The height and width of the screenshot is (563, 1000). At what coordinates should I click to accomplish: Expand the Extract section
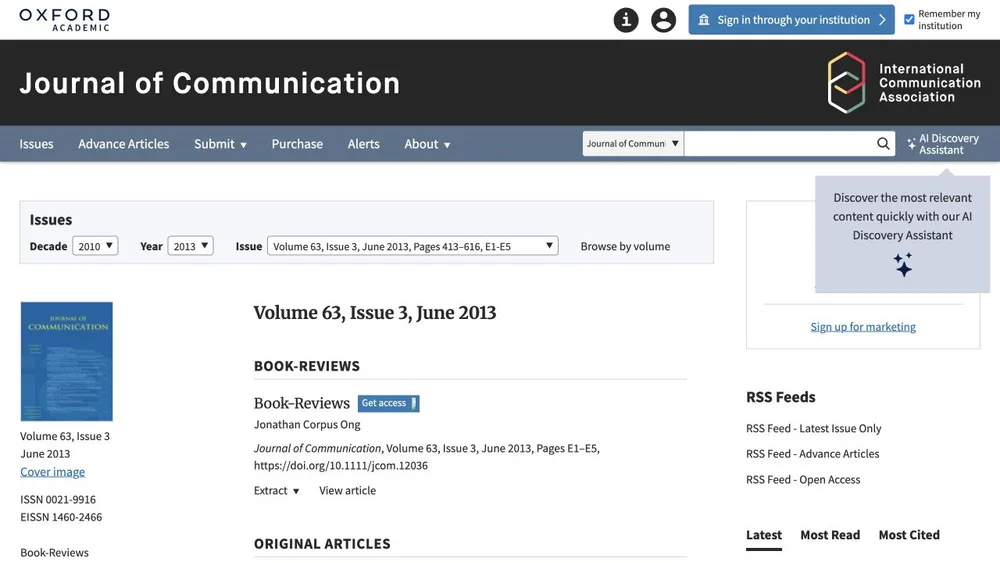276,490
